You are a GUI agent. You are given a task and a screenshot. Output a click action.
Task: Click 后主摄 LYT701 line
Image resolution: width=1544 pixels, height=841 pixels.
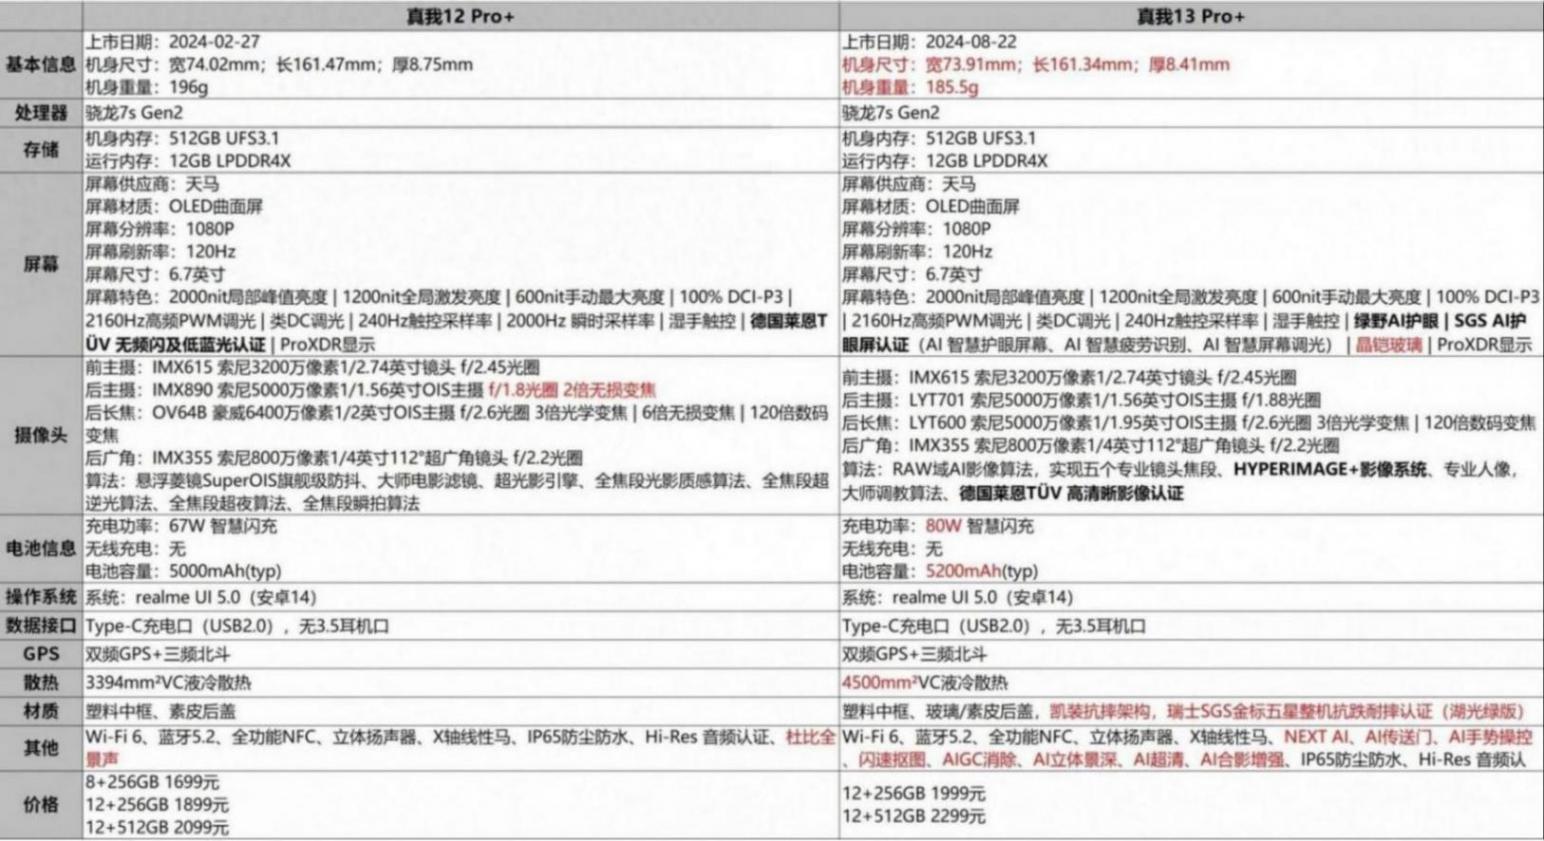click(x=1081, y=400)
